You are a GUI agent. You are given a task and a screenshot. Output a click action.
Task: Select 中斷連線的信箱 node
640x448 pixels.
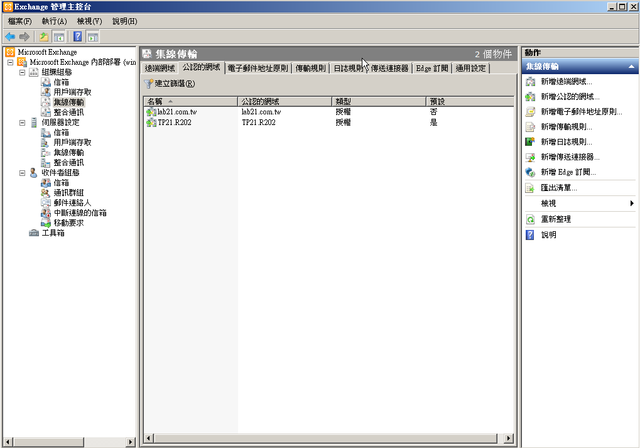pos(80,213)
